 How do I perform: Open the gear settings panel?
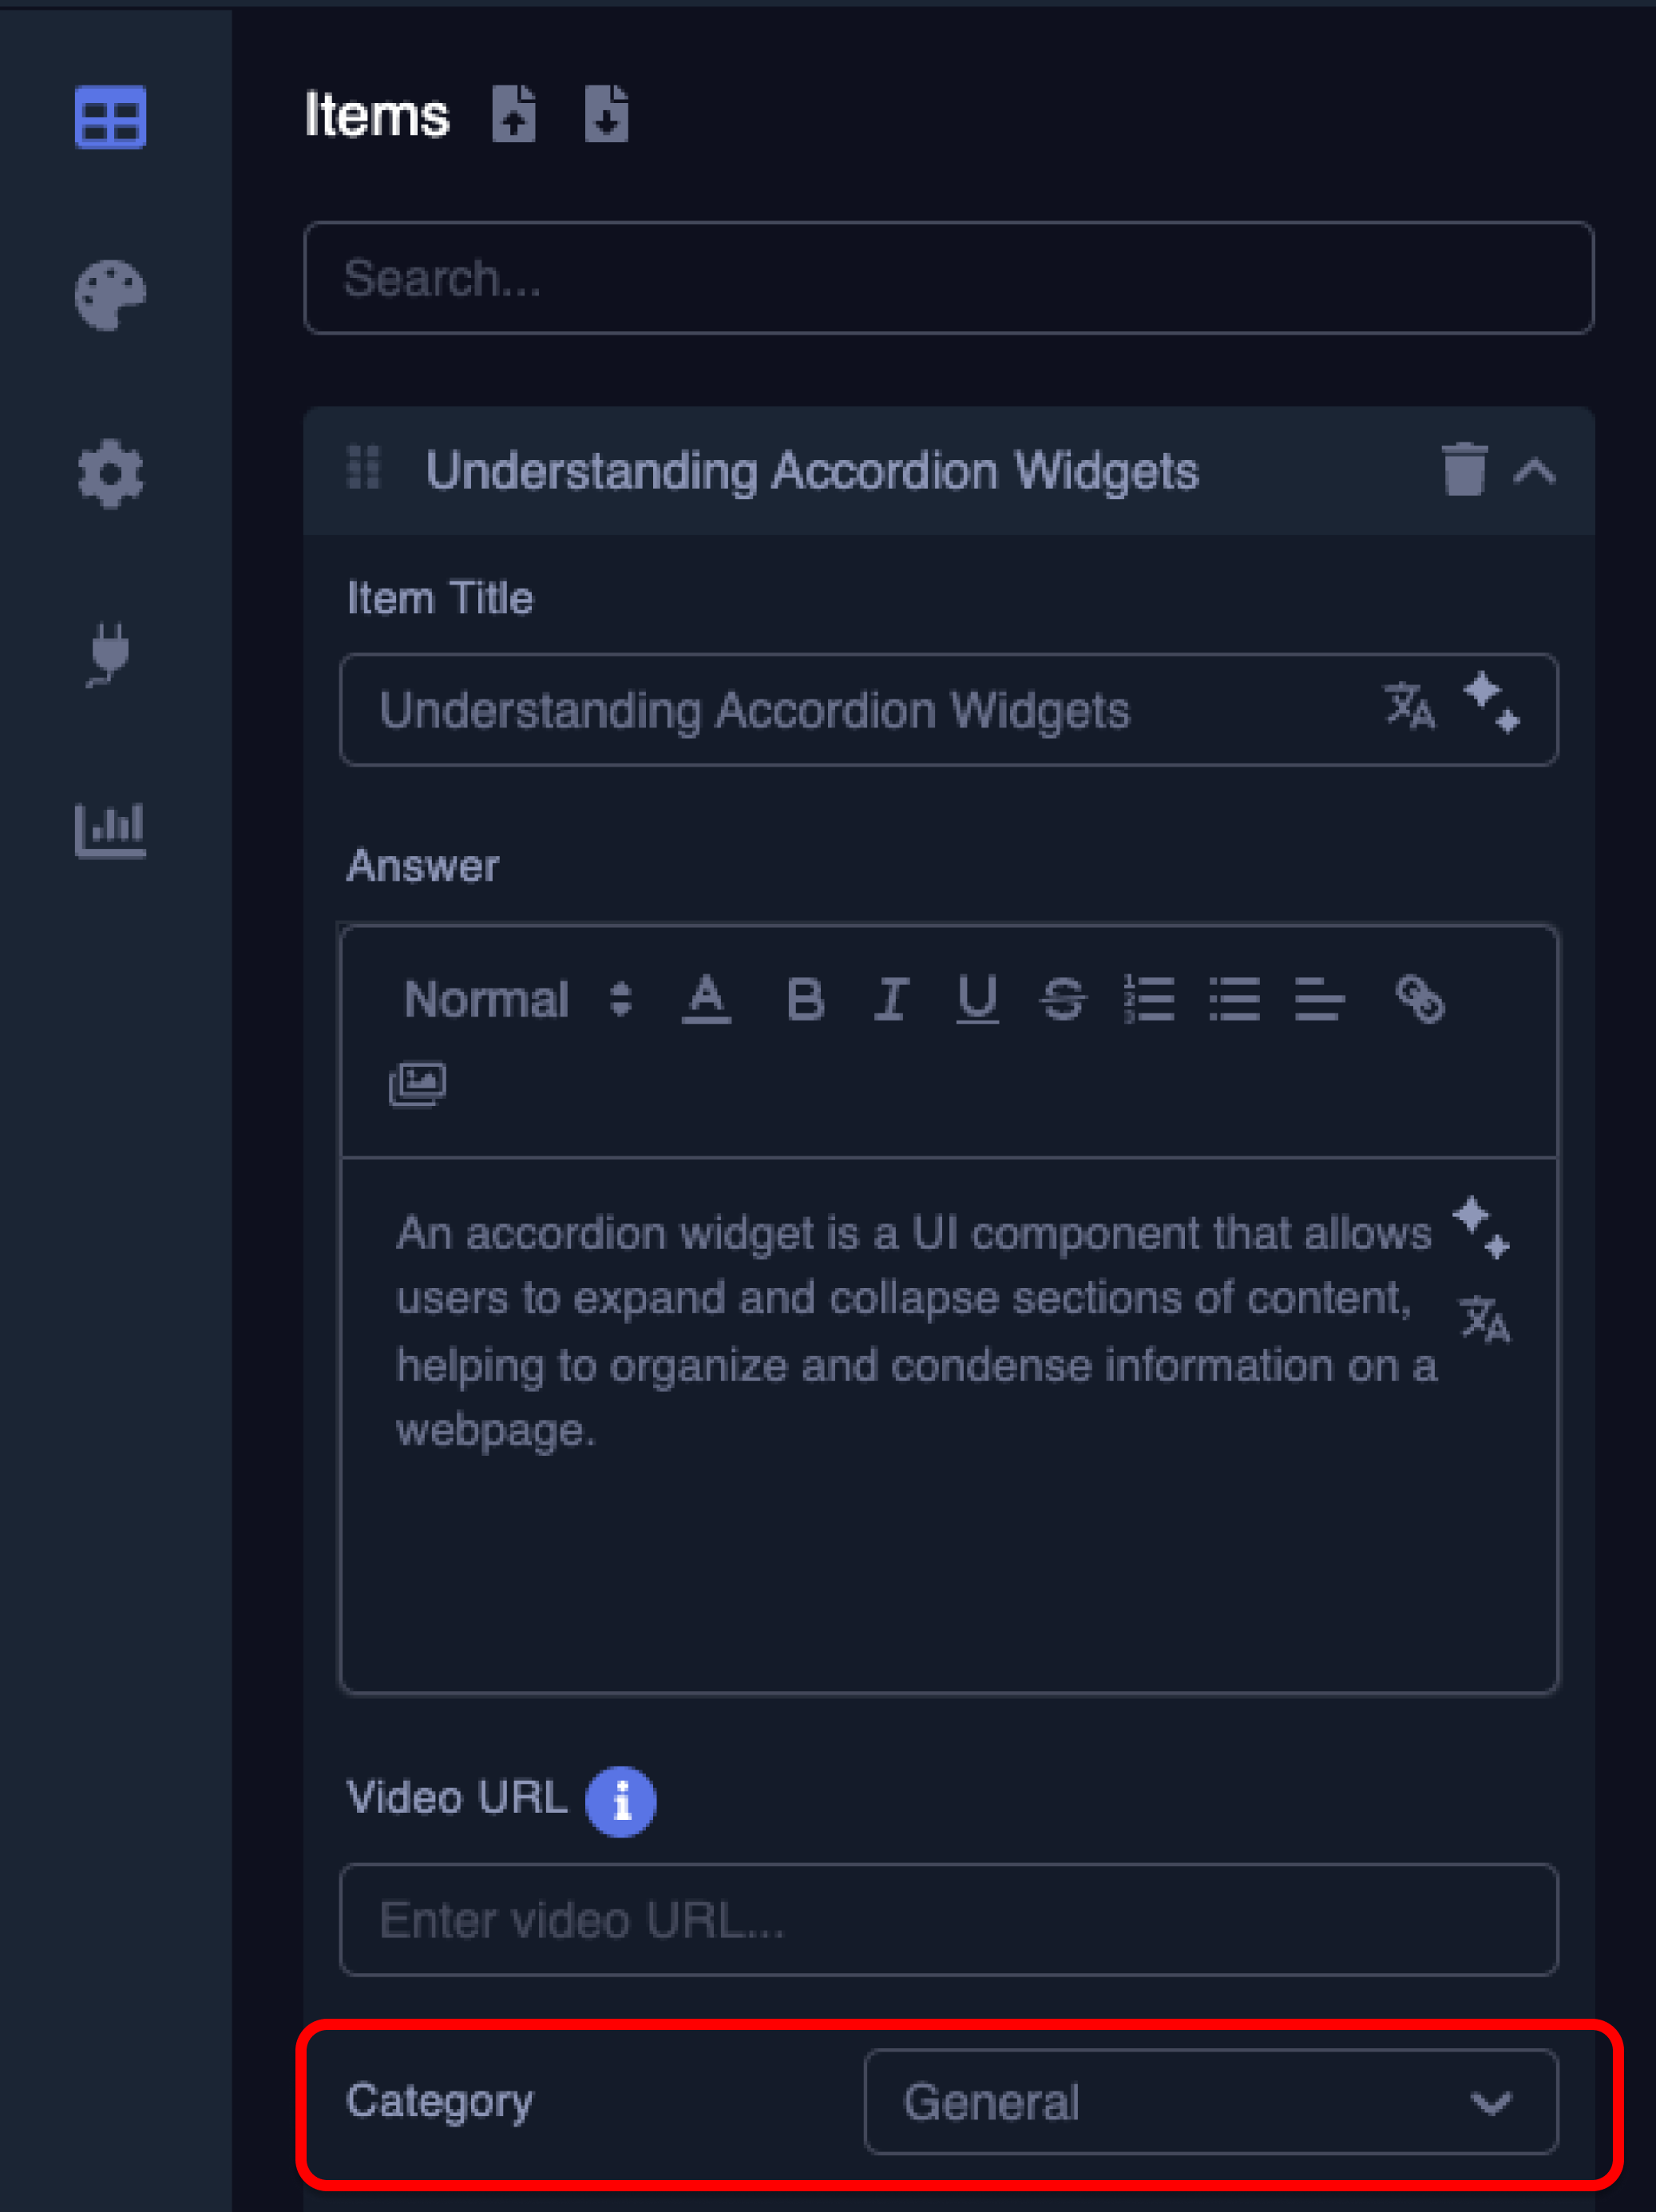click(110, 473)
